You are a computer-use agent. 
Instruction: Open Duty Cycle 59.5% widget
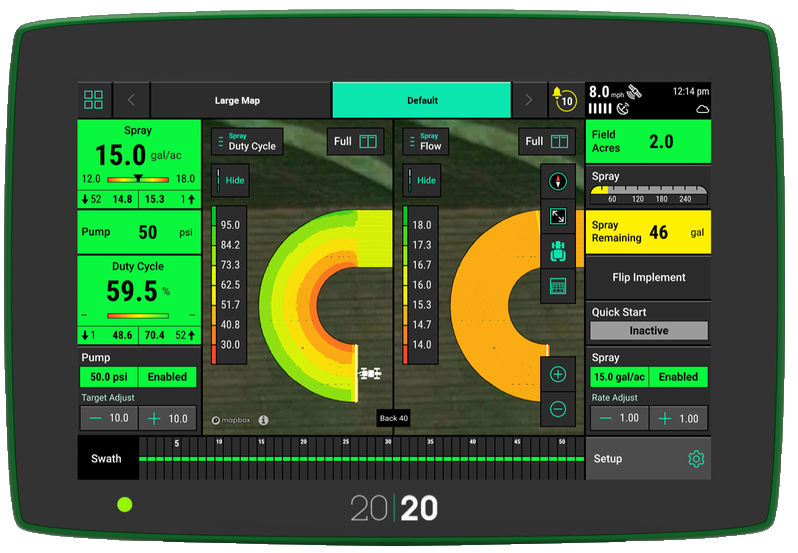click(139, 300)
